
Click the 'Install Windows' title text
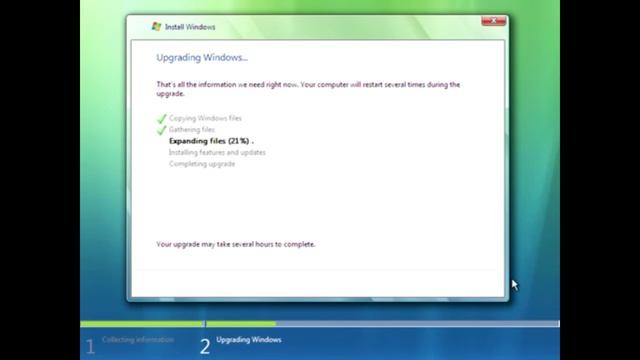(x=190, y=27)
